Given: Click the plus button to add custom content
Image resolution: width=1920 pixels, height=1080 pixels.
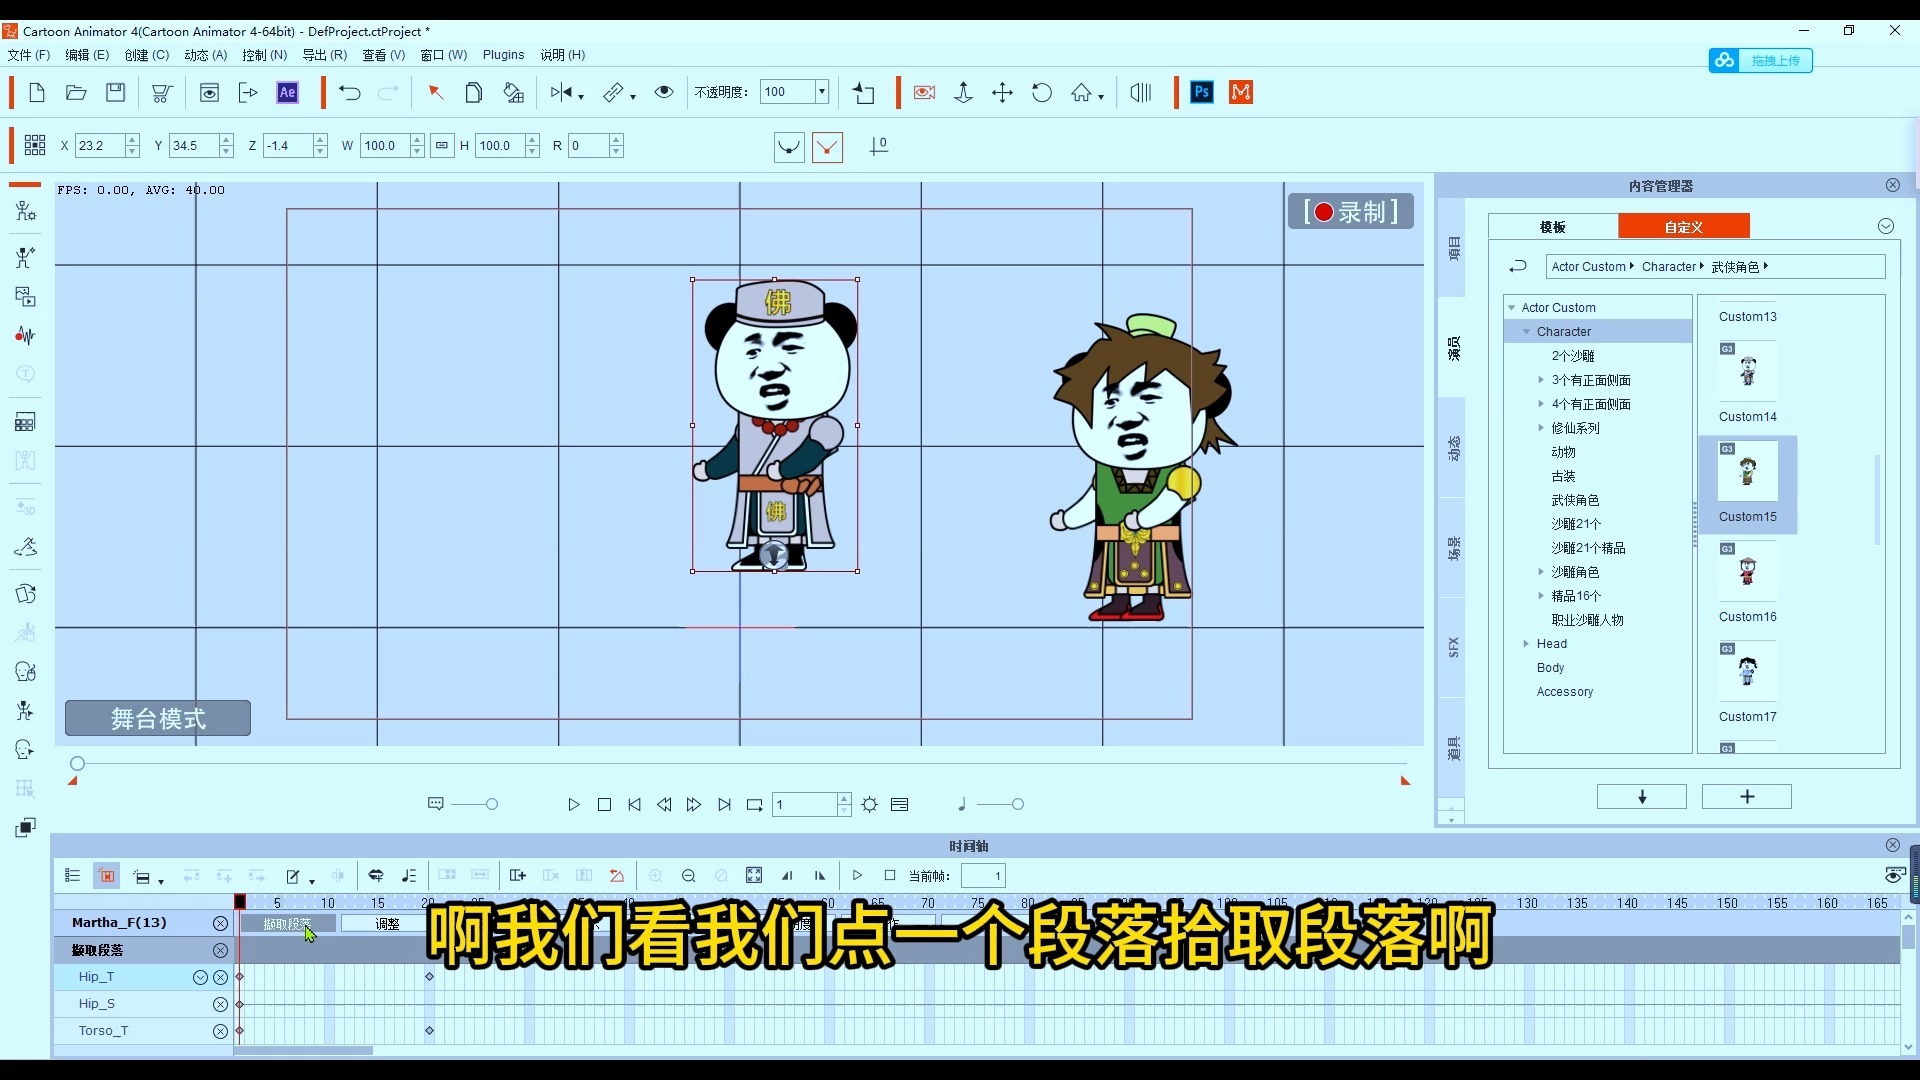Looking at the screenshot, I should [1746, 796].
